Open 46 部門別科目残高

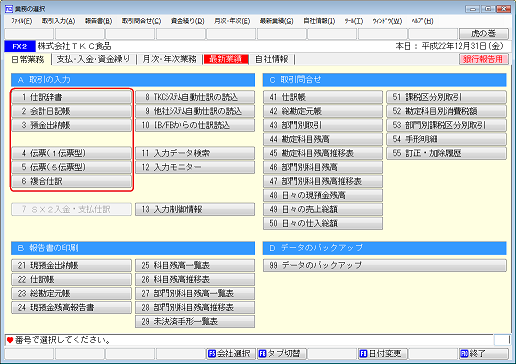click(323, 167)
